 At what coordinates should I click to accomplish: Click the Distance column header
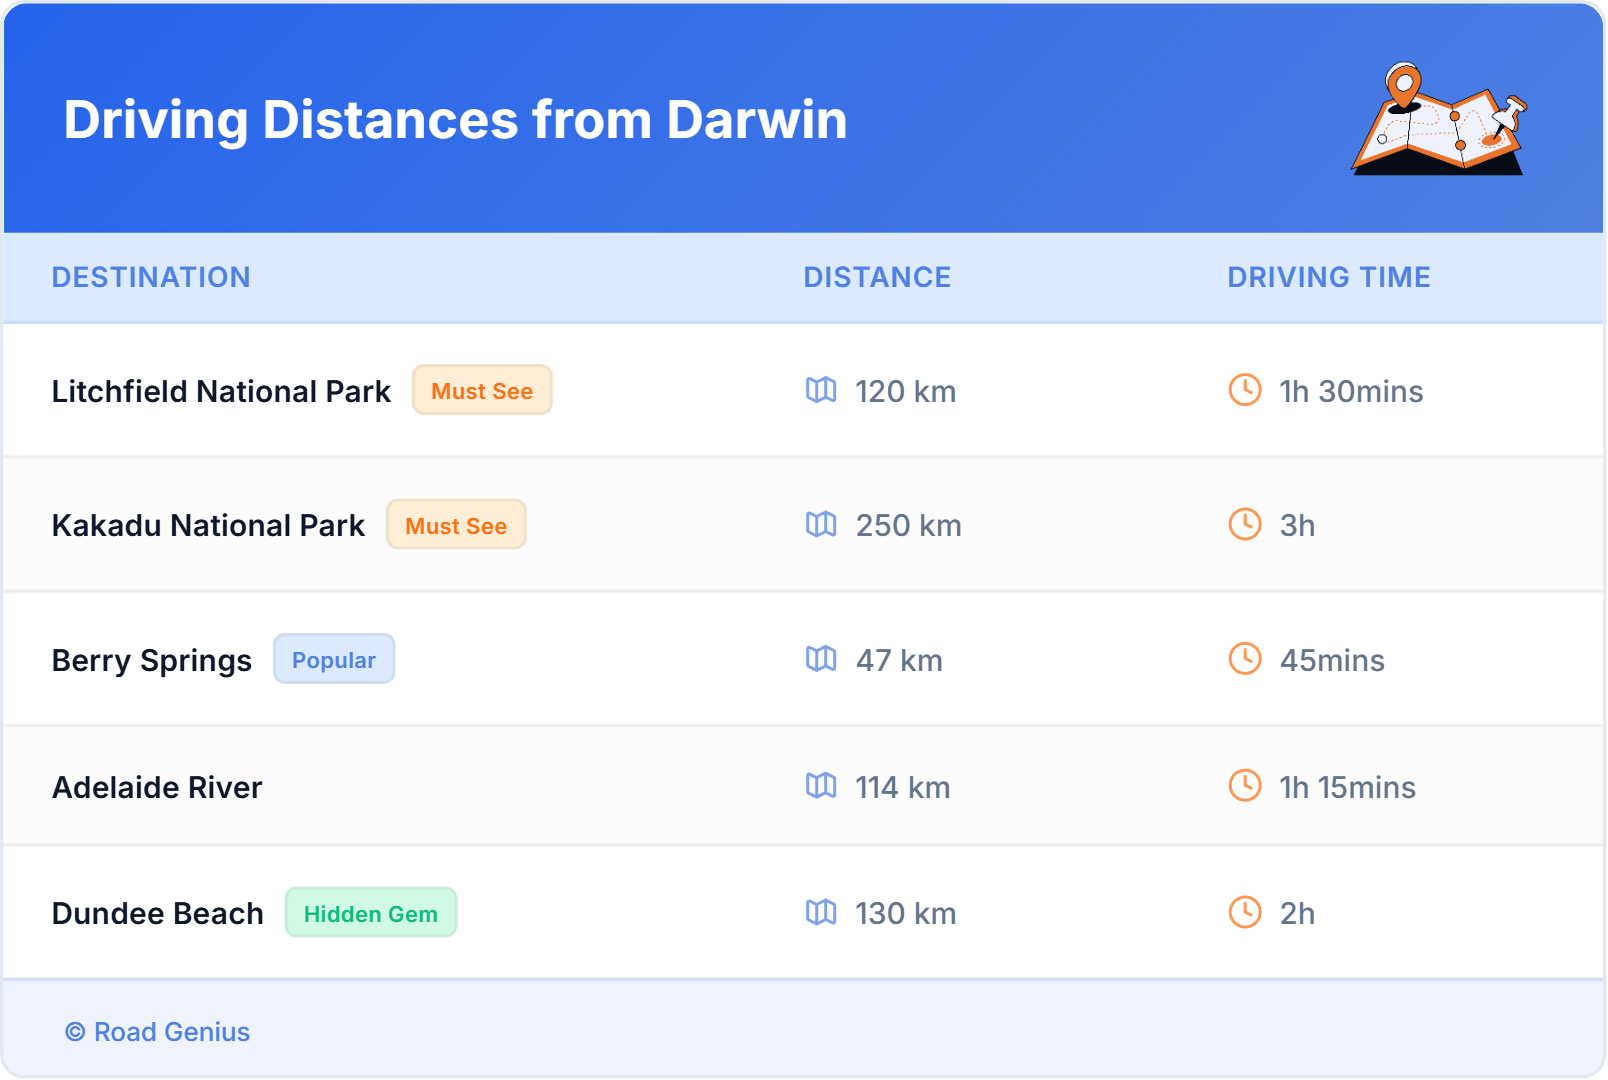(877, 277)
